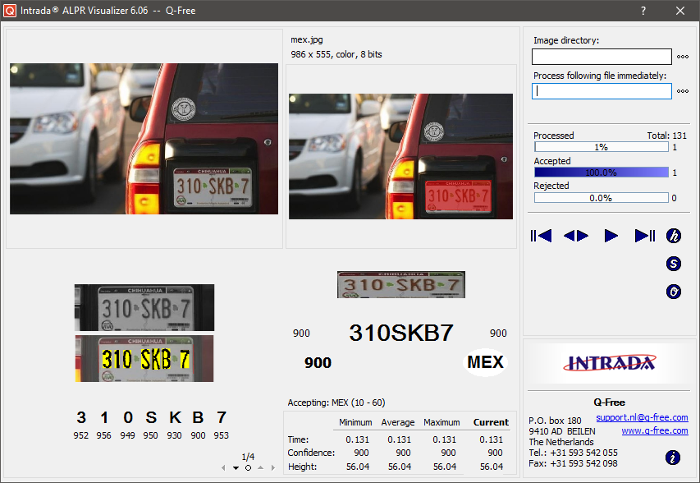This screenshot has height=483, width=700.
Task: Click the Rejected 0.0% progress bar
Action: [601, 198]
